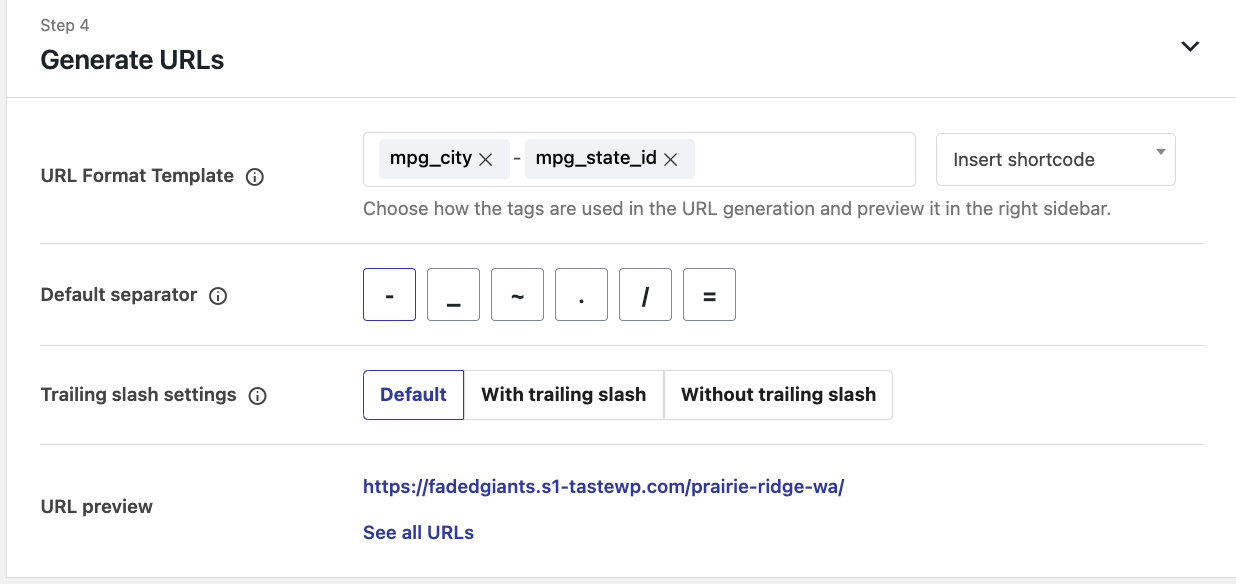Collapse the Generate URLs section
1236x584 pixels.
point(1190,47)
